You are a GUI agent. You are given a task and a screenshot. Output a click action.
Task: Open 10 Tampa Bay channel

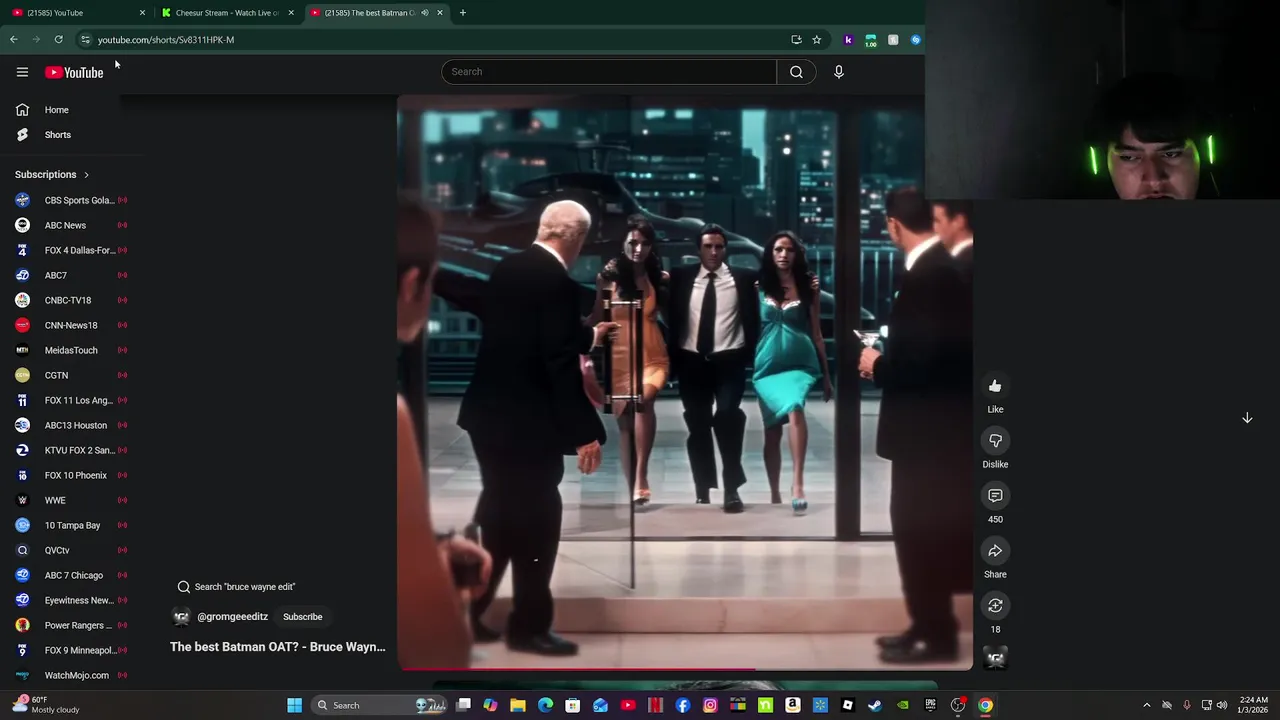(70, 525)
